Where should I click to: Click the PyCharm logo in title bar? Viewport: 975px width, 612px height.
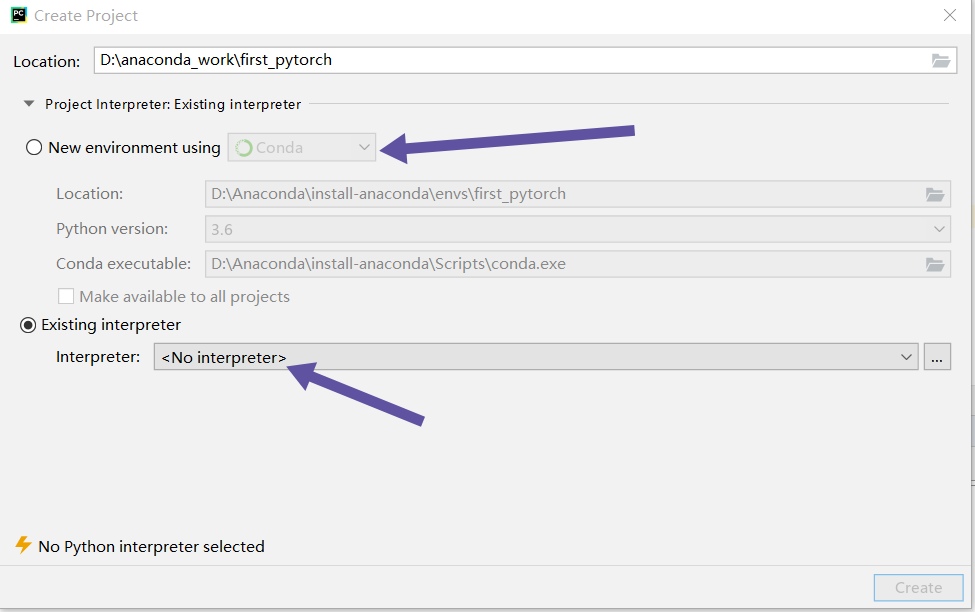(x=19, y=15)
